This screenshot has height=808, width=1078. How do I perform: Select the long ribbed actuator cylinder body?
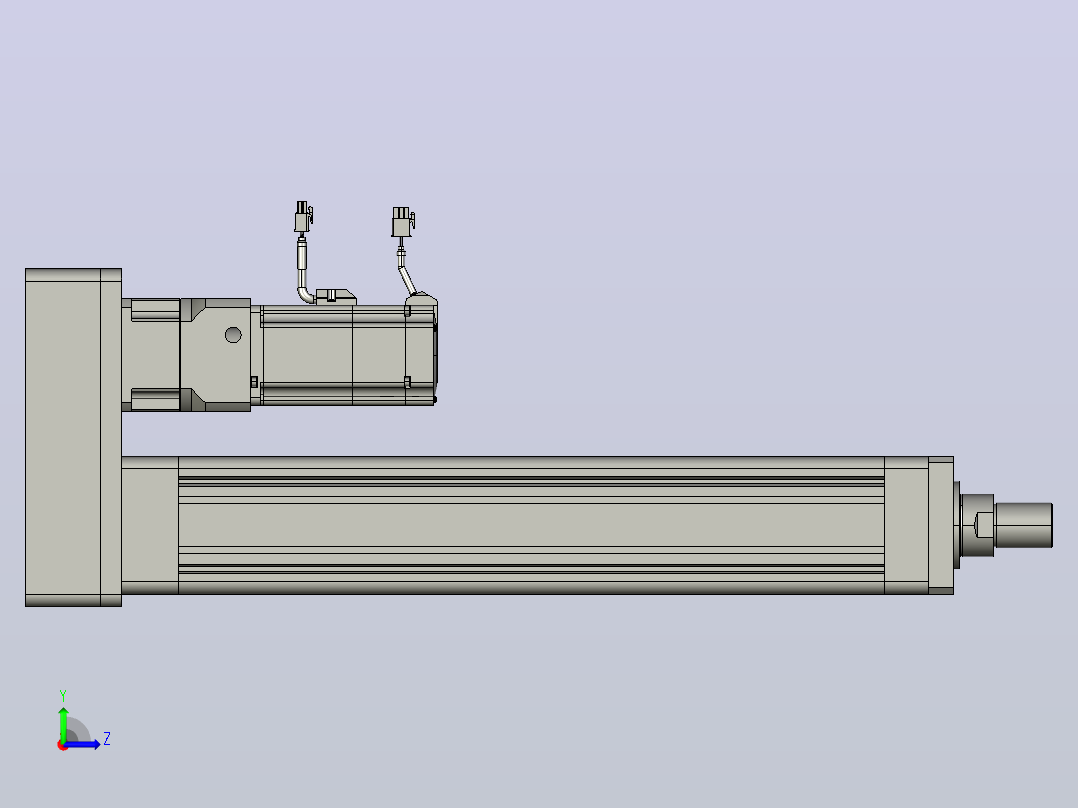pyautogui.click(x=531, y=525)
